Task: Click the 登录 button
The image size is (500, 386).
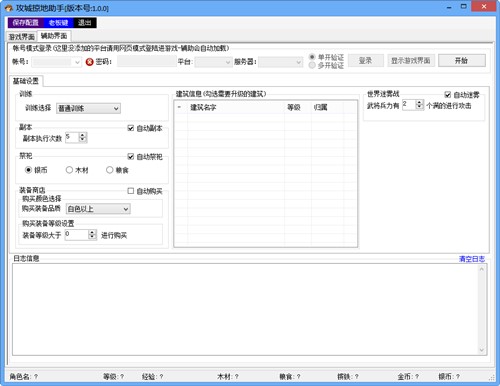Action: click(x=366, y=61)
